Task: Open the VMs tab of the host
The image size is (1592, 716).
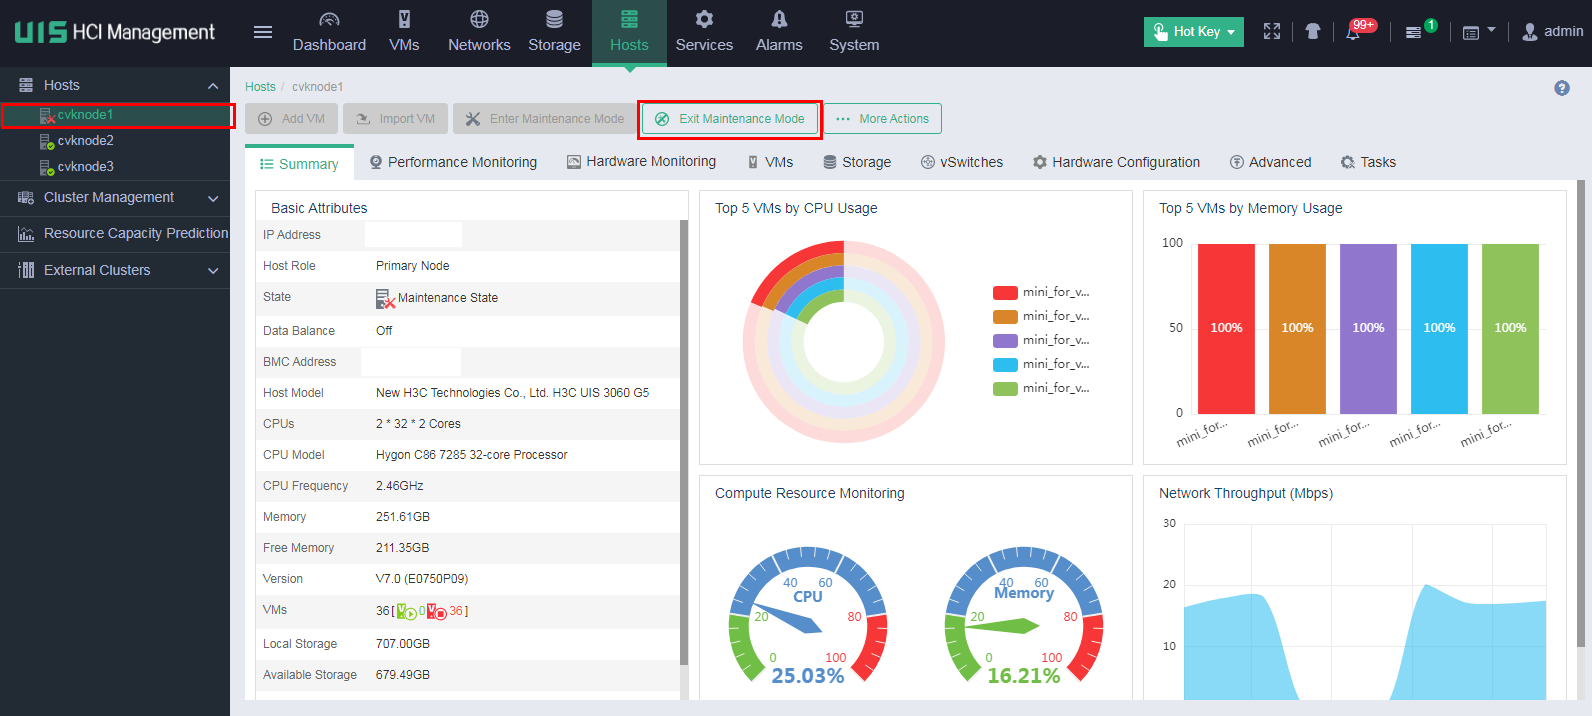Action: [x=770, y=162]
